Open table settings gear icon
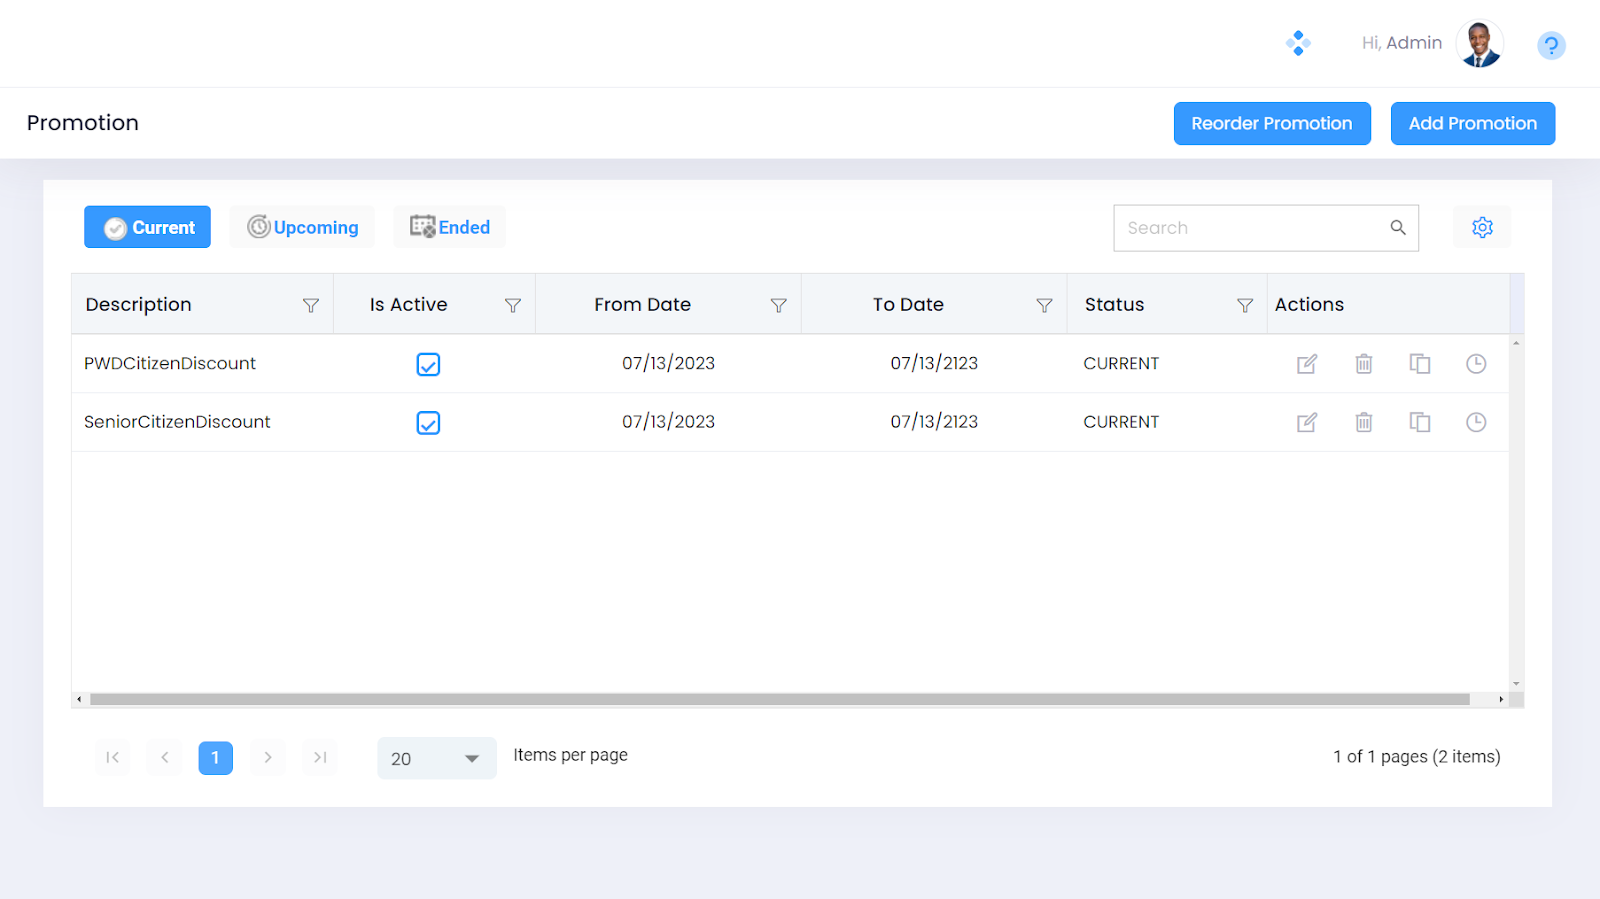 point(1482,228)
